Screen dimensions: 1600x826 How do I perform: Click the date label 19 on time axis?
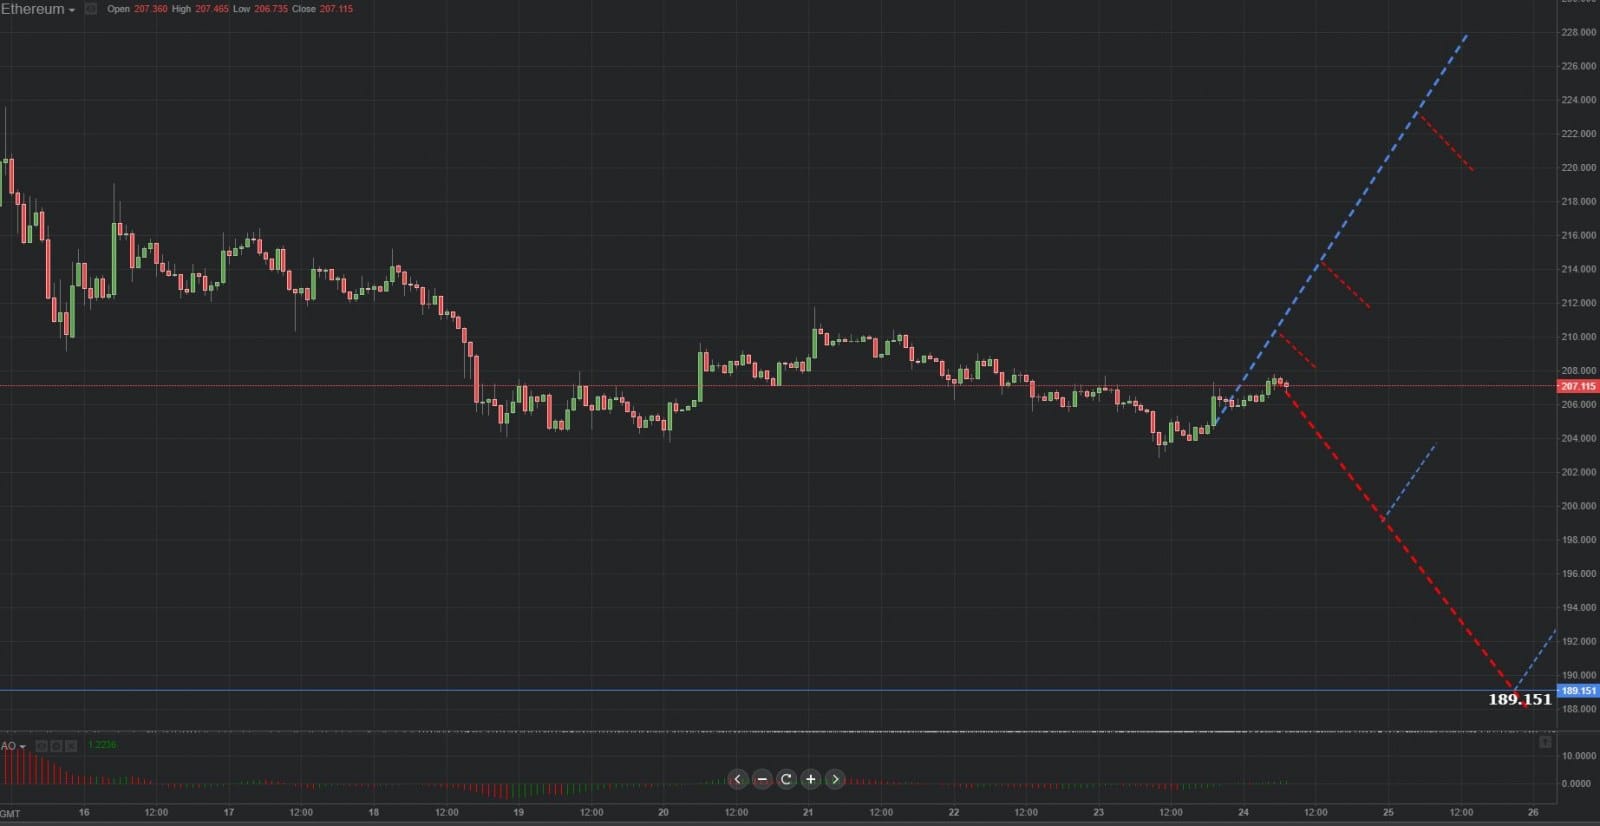518,812
